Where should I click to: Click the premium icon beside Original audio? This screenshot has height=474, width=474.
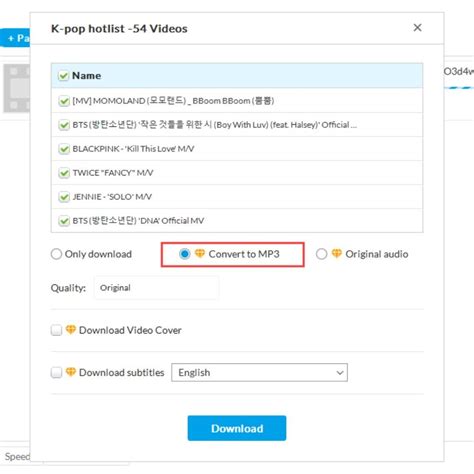(337, 253)
